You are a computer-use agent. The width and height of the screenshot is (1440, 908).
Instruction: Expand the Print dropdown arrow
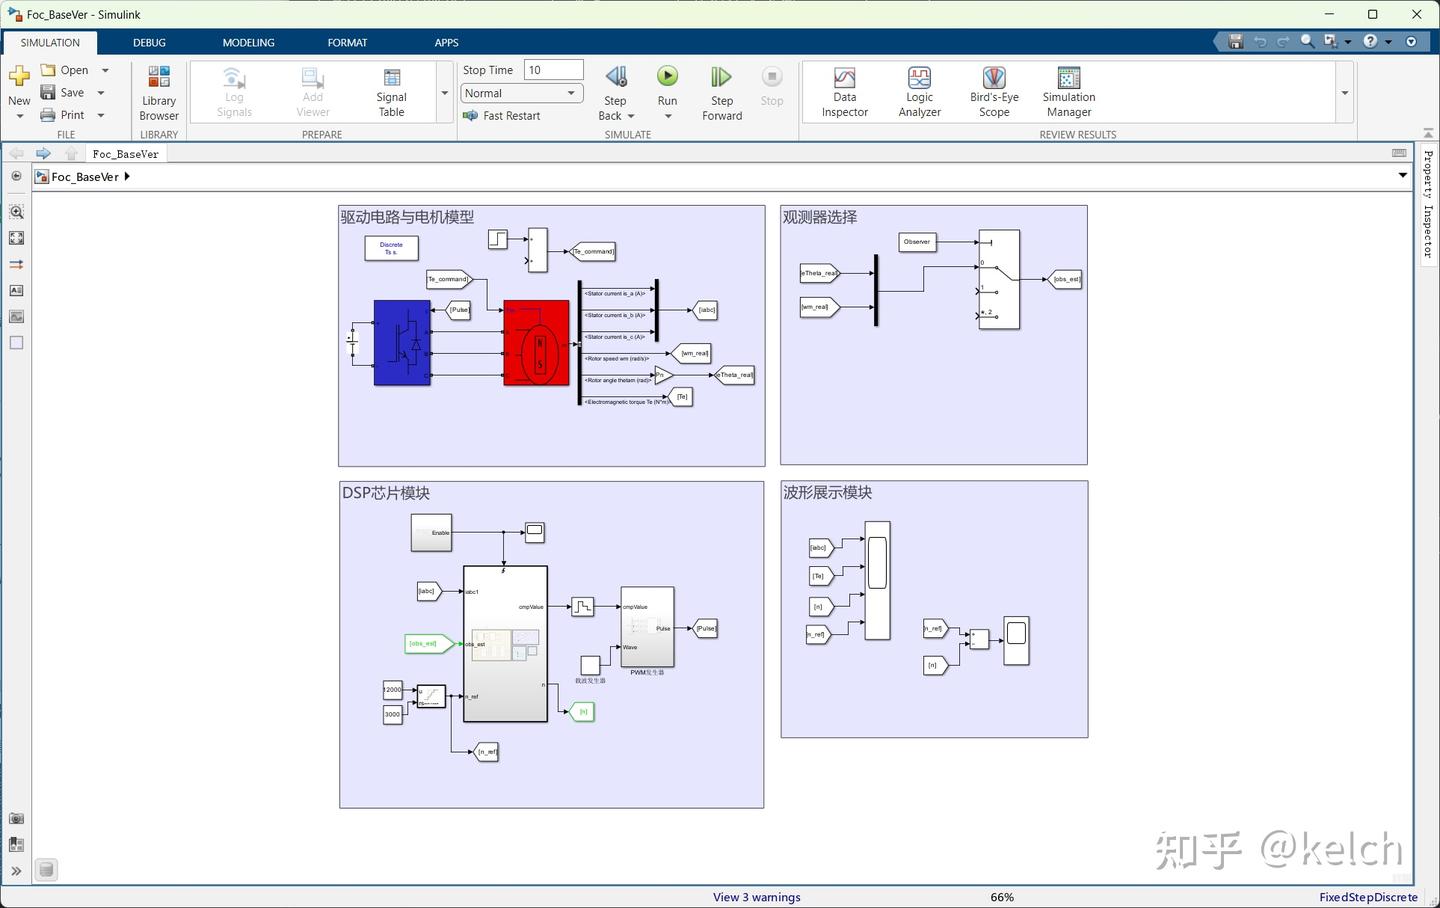(x=101, y=115)
